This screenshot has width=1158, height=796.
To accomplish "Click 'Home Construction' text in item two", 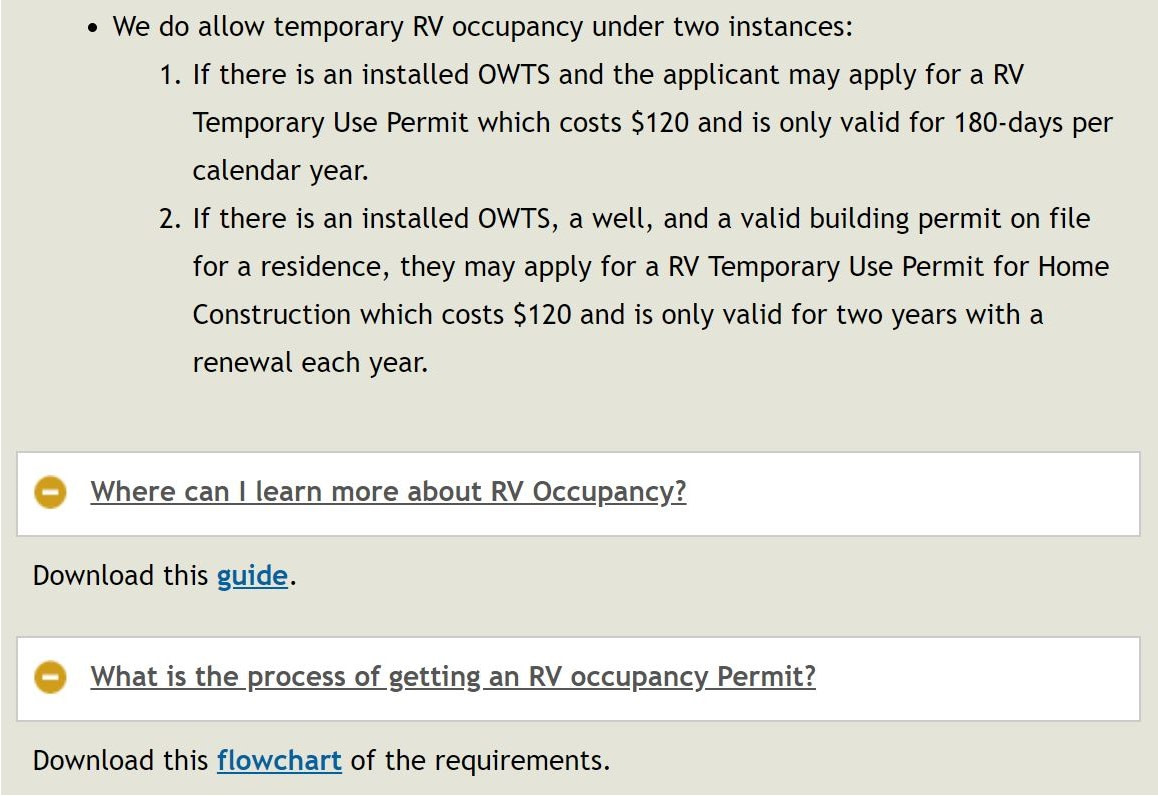I will click(650, 290).
